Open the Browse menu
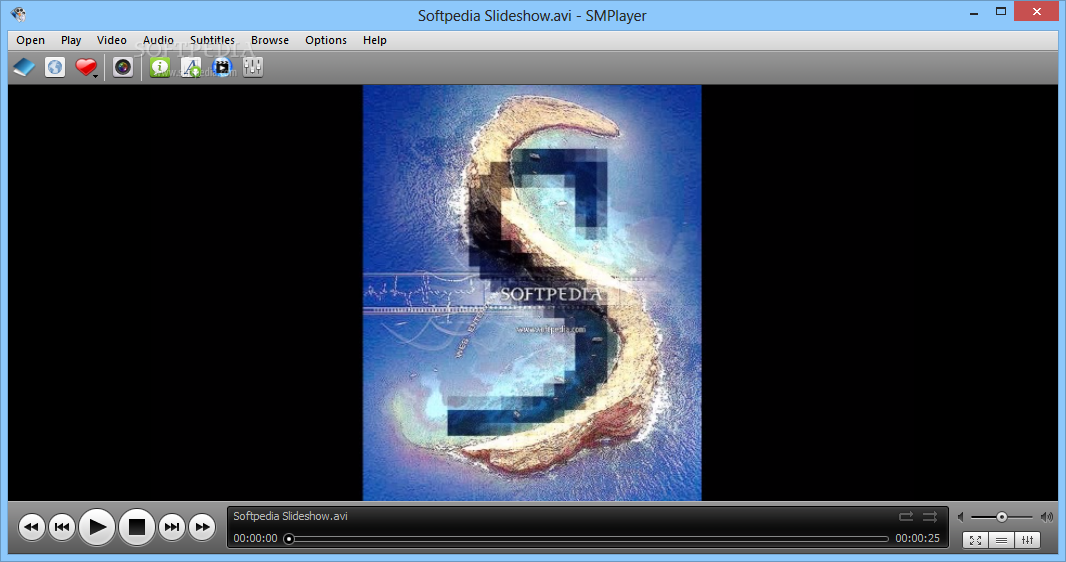The height and width of the screenshot is (562, 1066). [x=270, y=40]
